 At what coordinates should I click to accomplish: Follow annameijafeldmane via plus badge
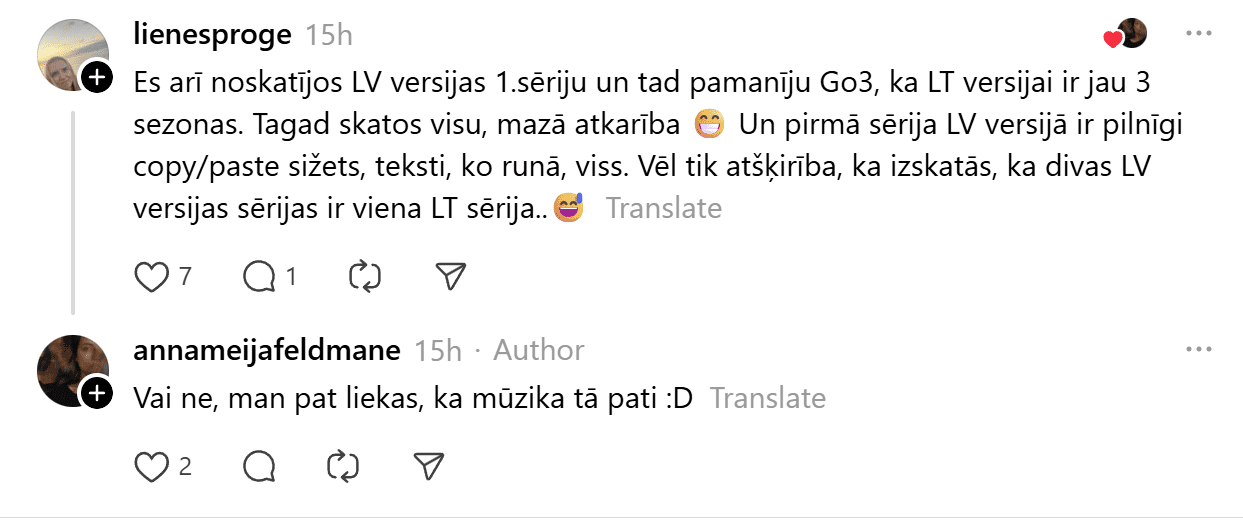tap(96, 393)
